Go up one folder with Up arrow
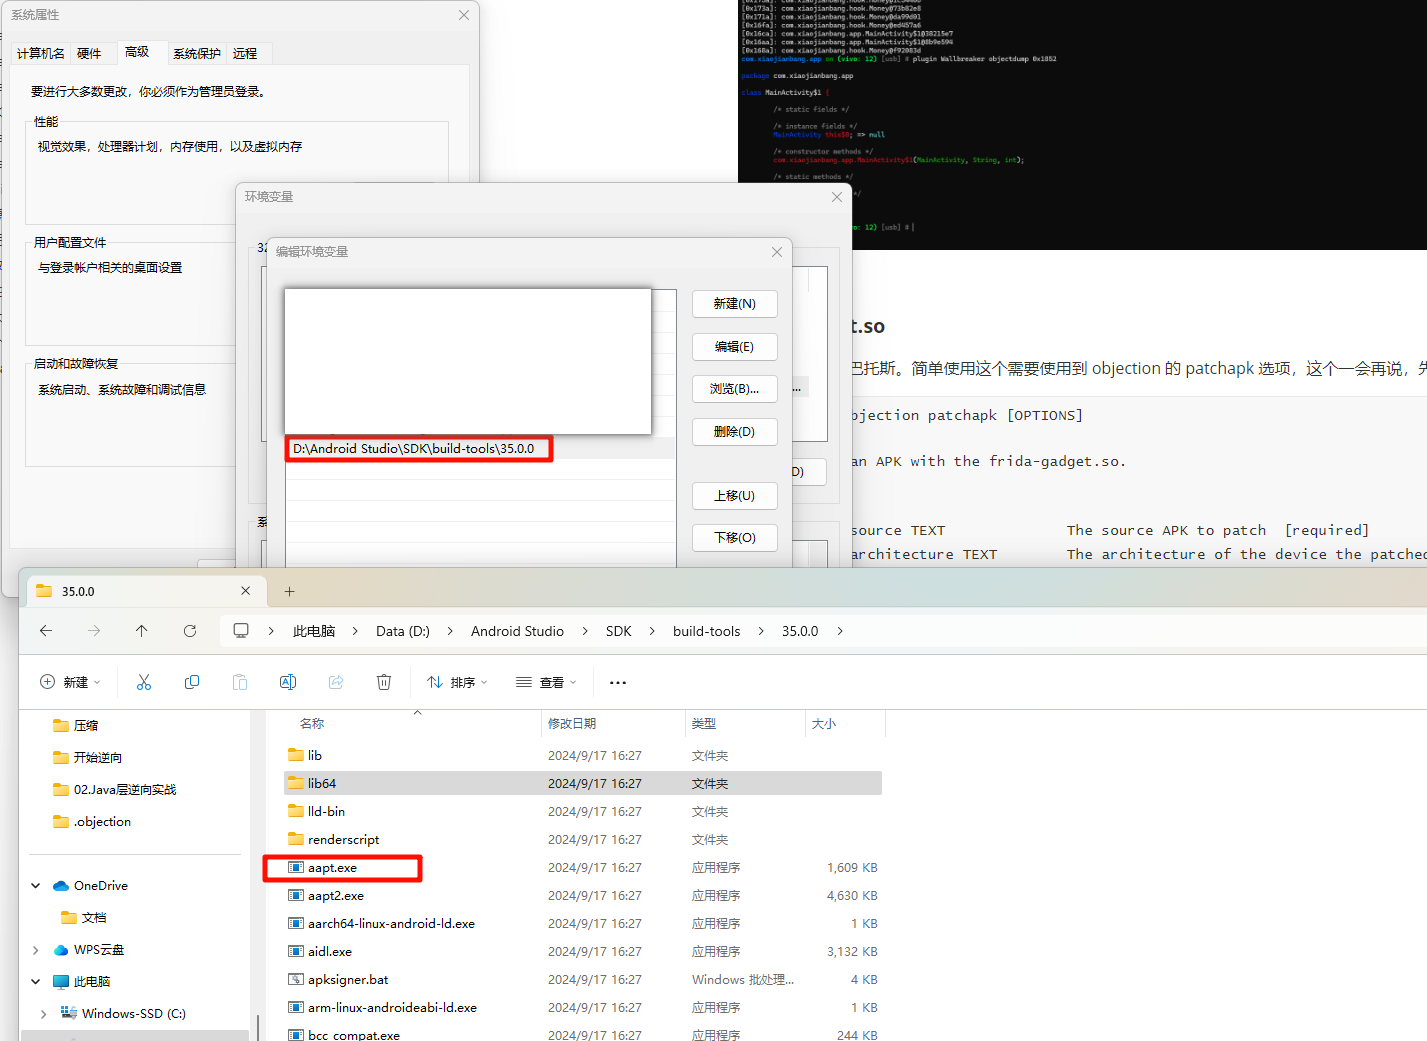This screenshot has height=1041, width=1427. 142,631
